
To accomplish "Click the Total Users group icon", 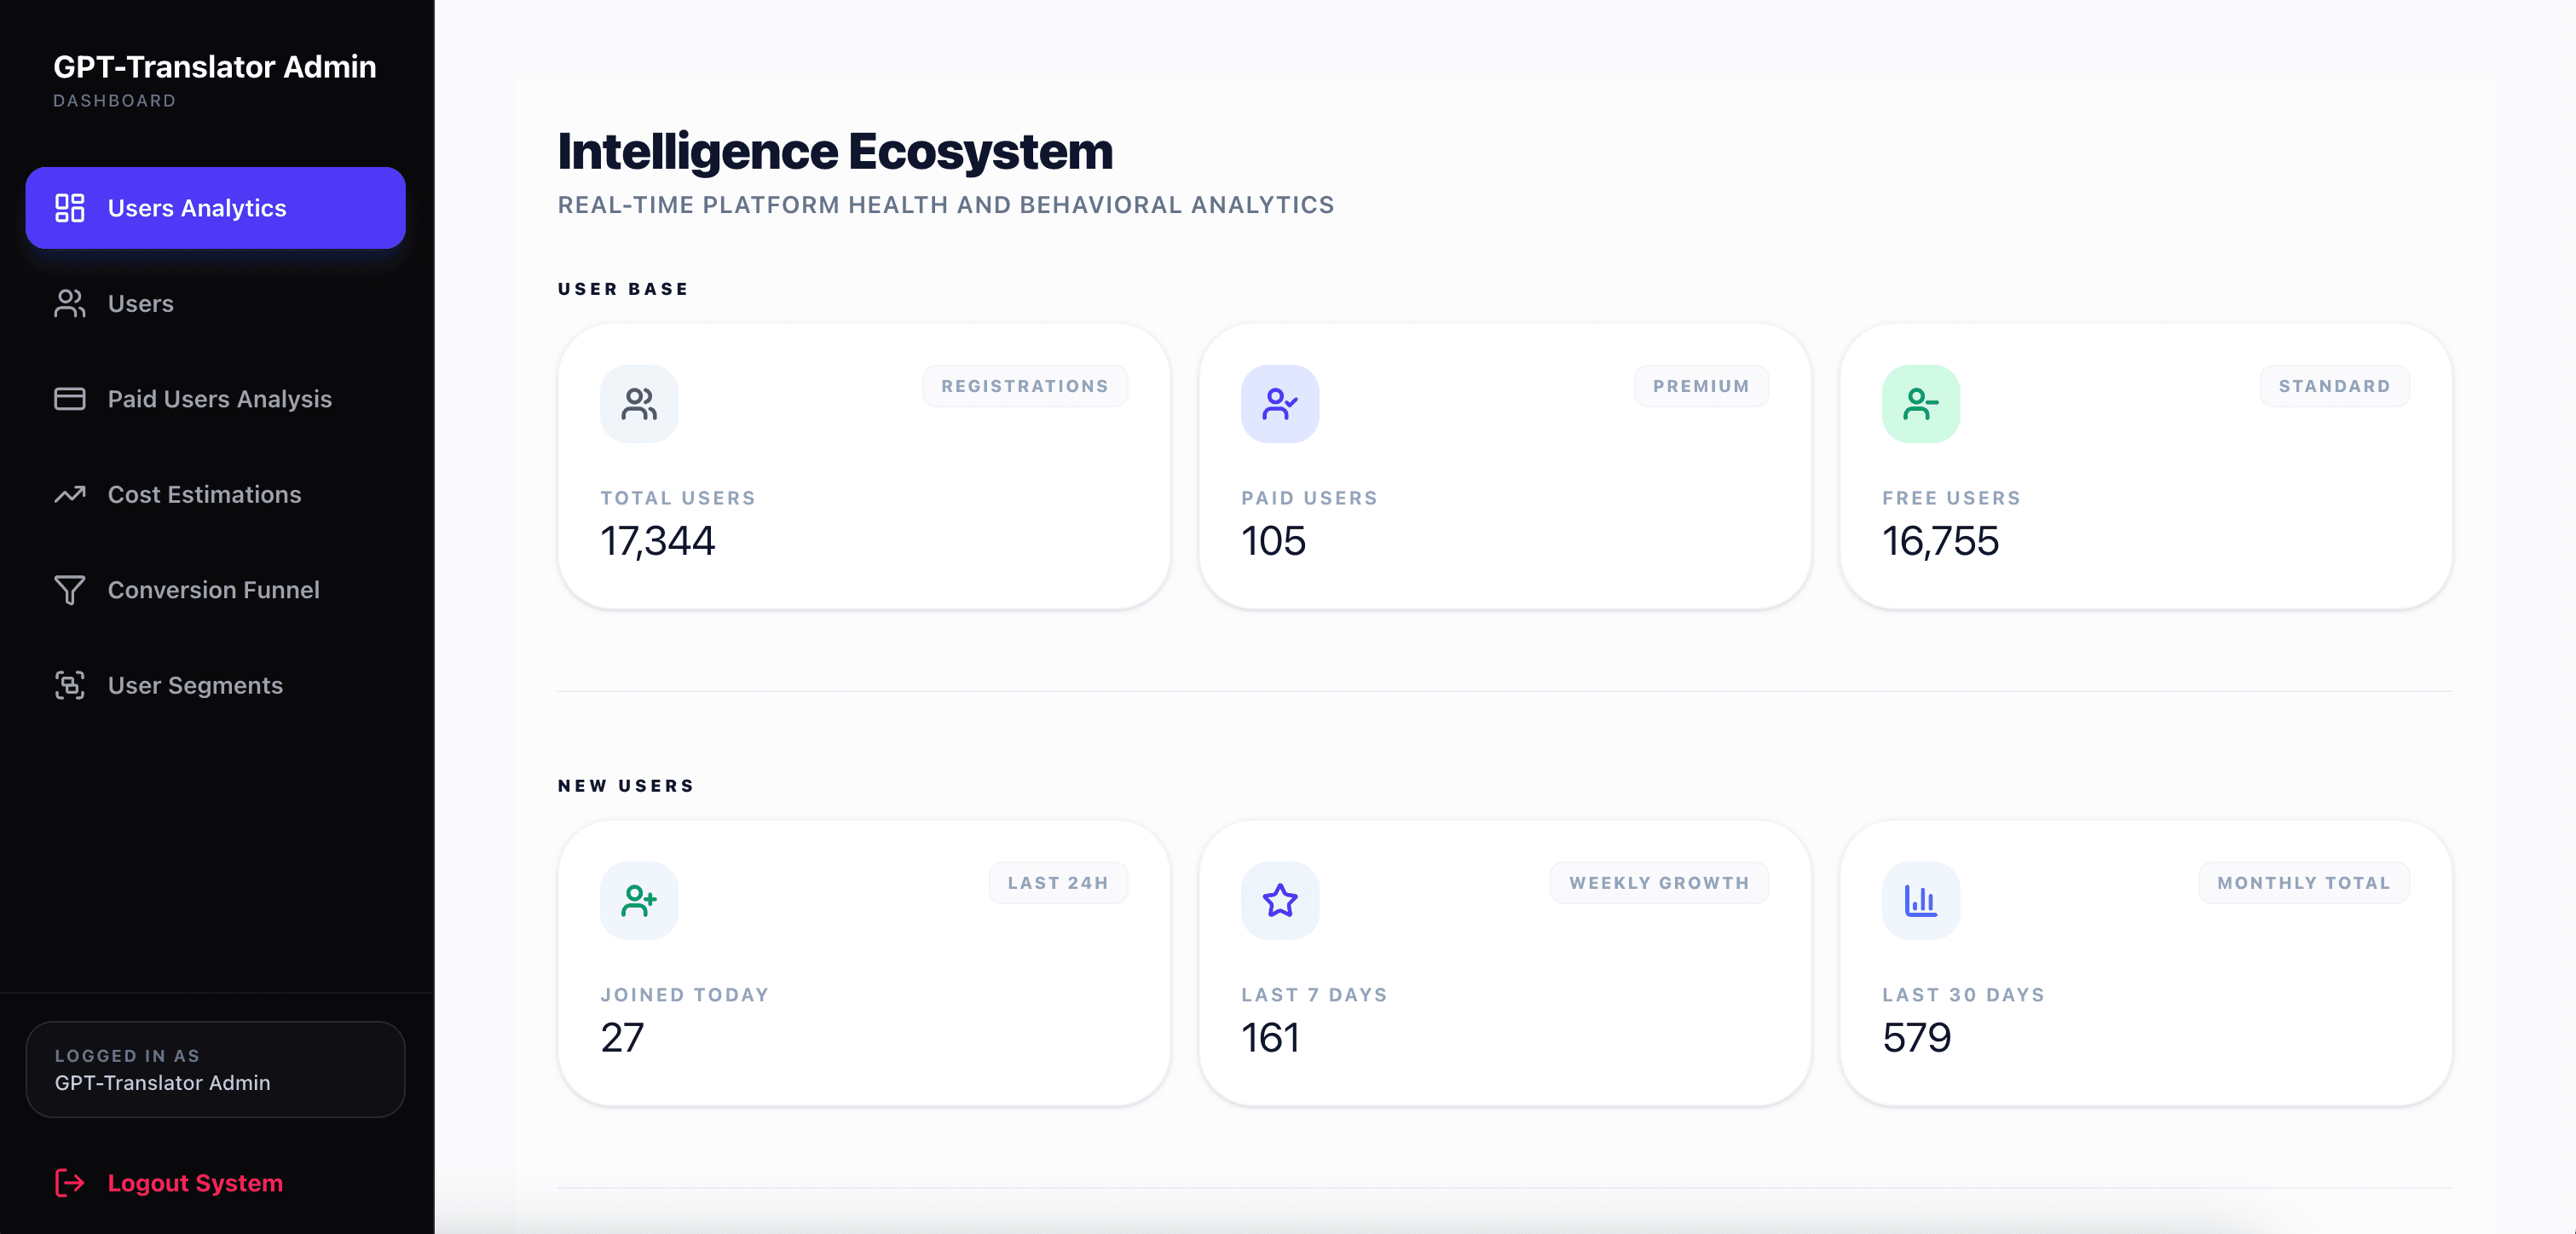I will point(638,403).
